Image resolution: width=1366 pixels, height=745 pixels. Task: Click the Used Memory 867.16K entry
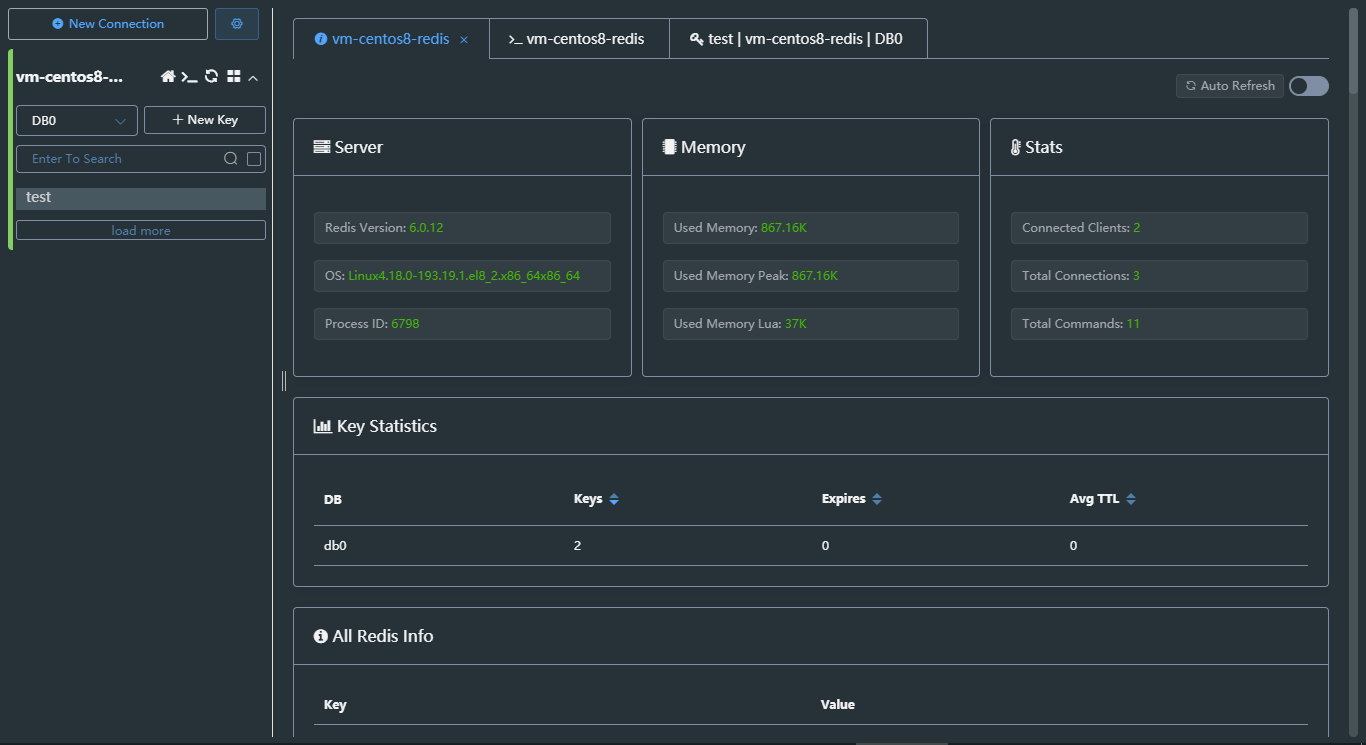click(x=811, y=228)
